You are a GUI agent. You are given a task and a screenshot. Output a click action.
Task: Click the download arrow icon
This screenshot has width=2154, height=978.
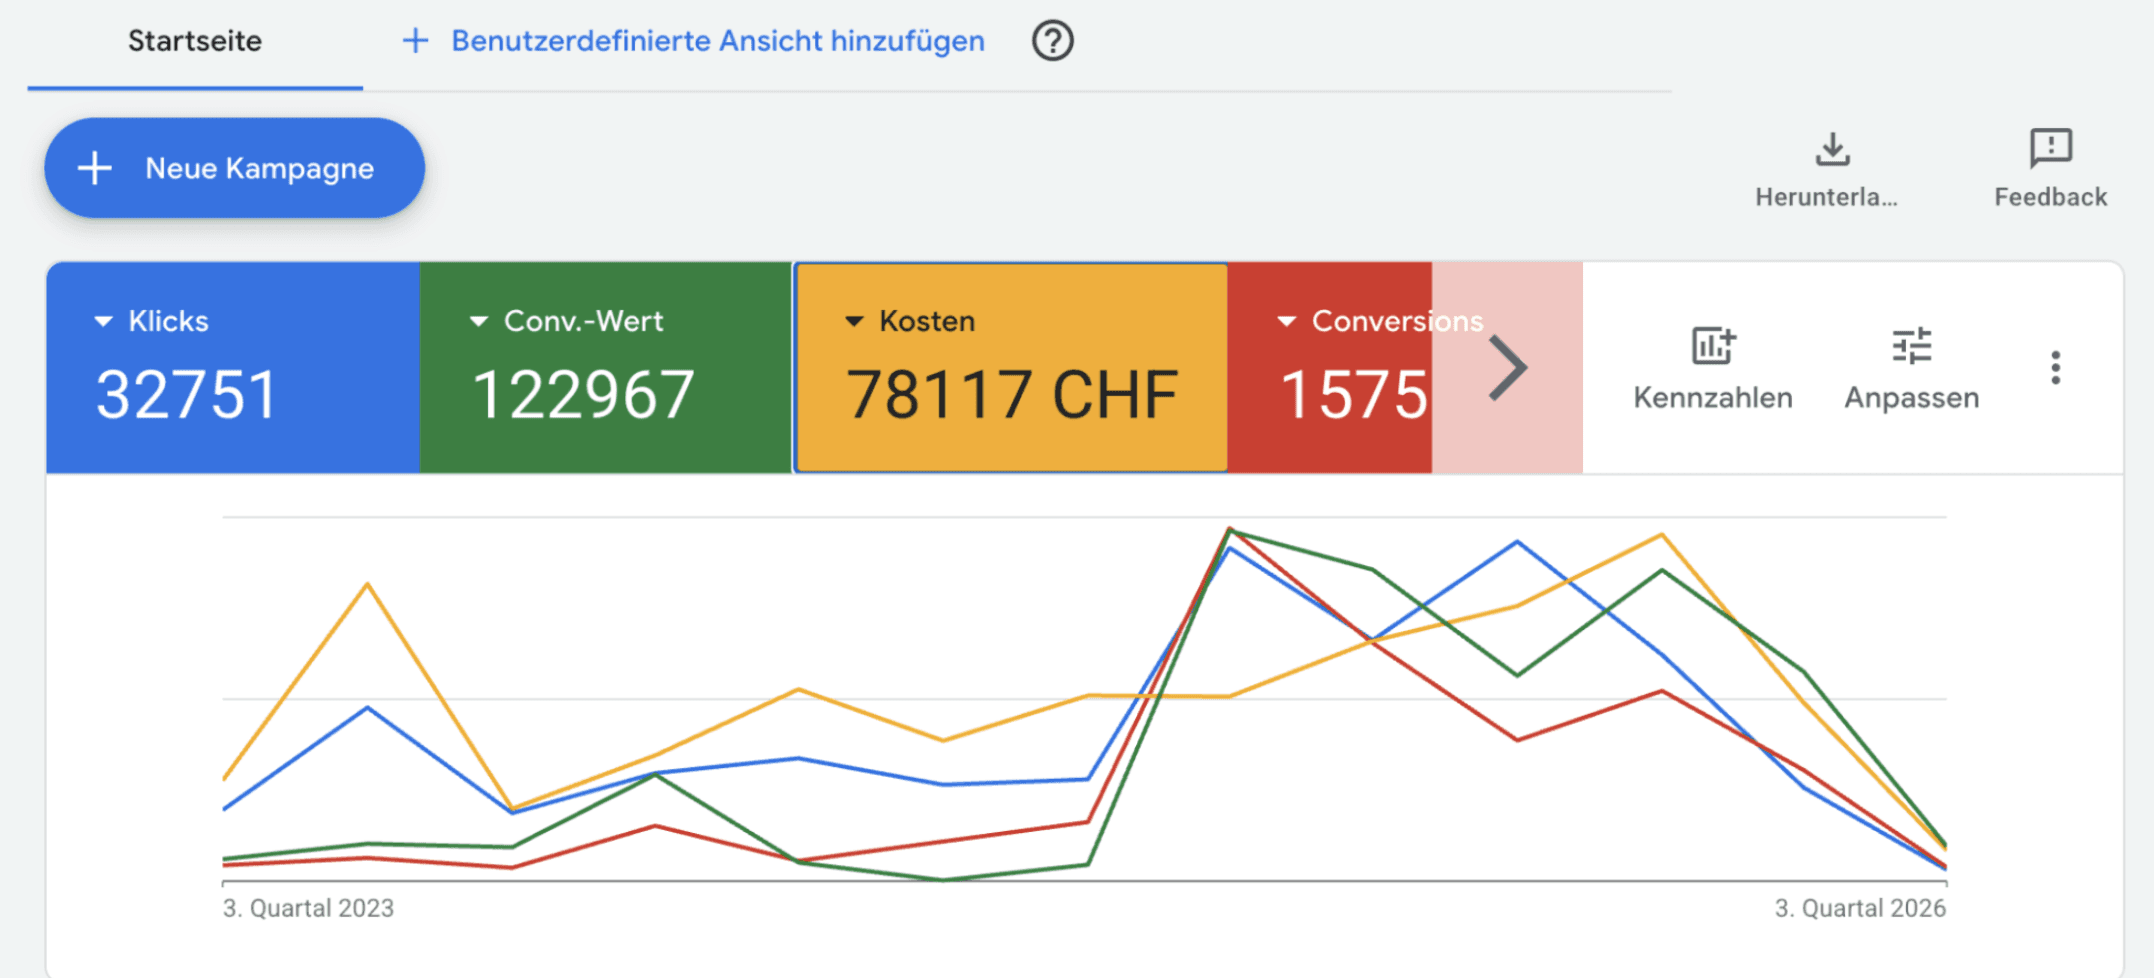coord(1832,149)
